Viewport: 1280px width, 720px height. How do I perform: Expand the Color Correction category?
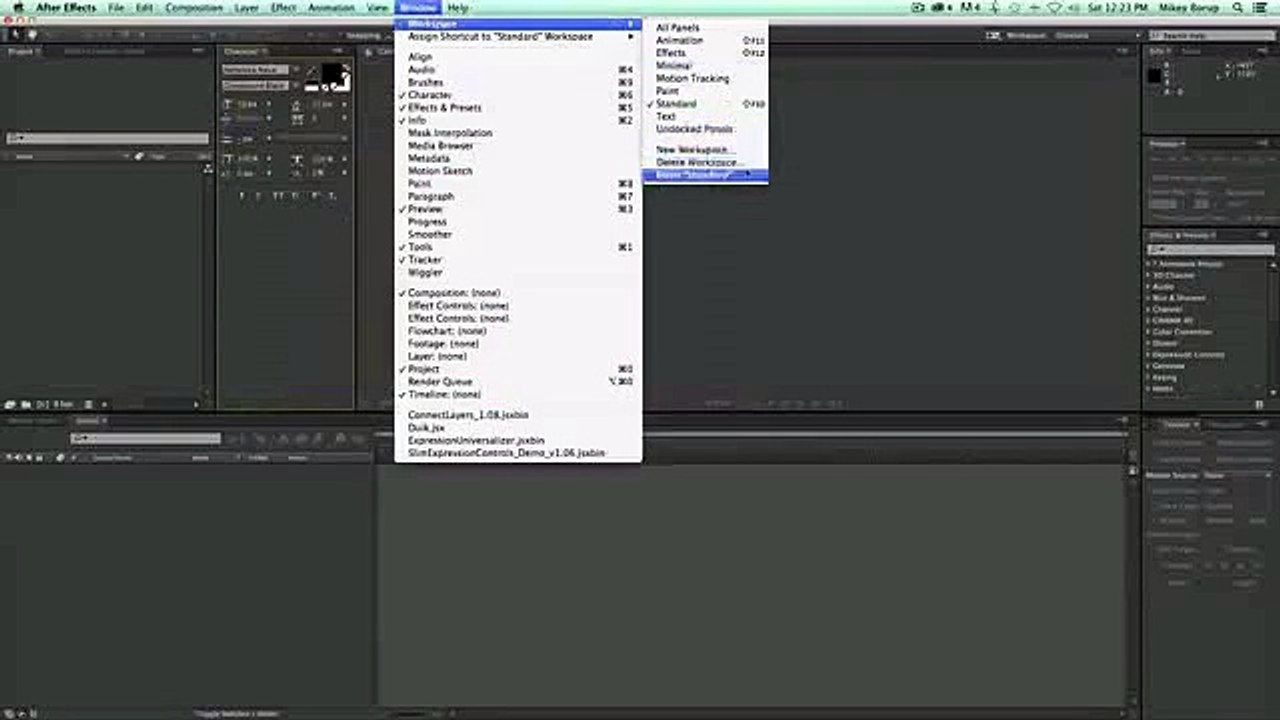click(x=1148, y=332)
